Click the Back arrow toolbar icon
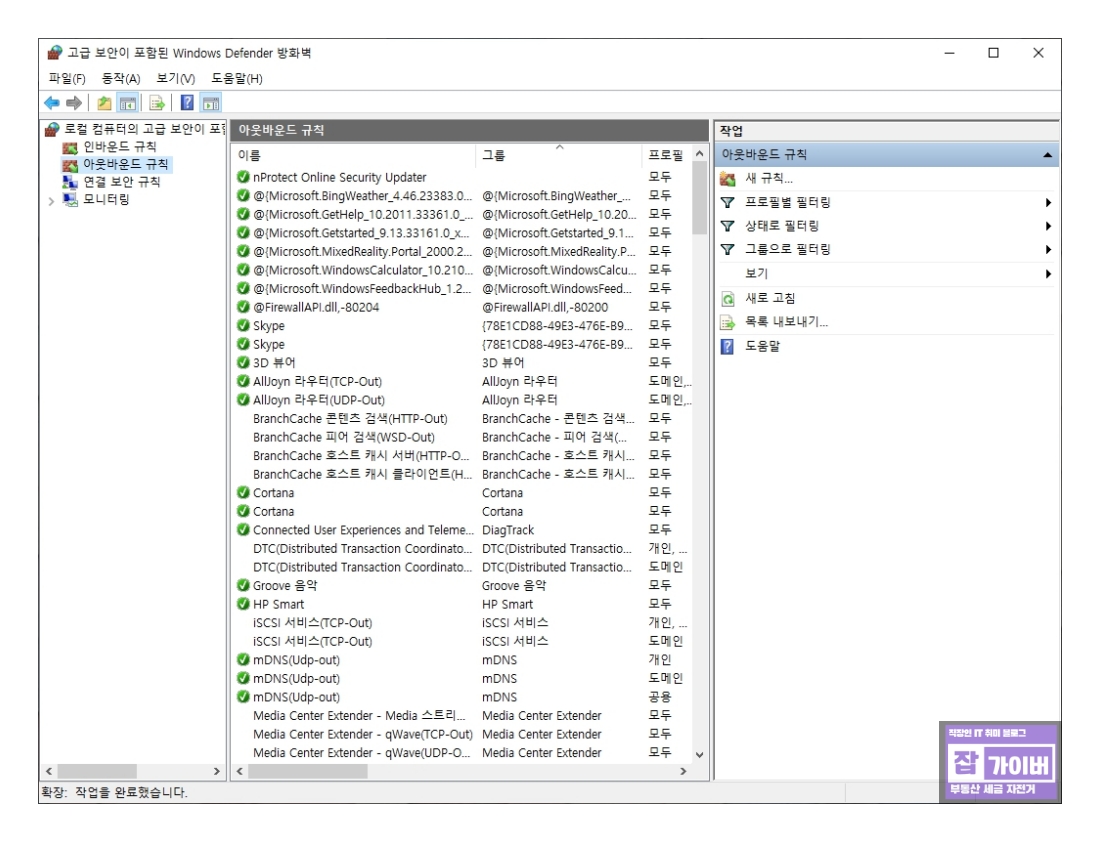The height and width of the screenshot is (842, 1100). (x=52, y=103)
